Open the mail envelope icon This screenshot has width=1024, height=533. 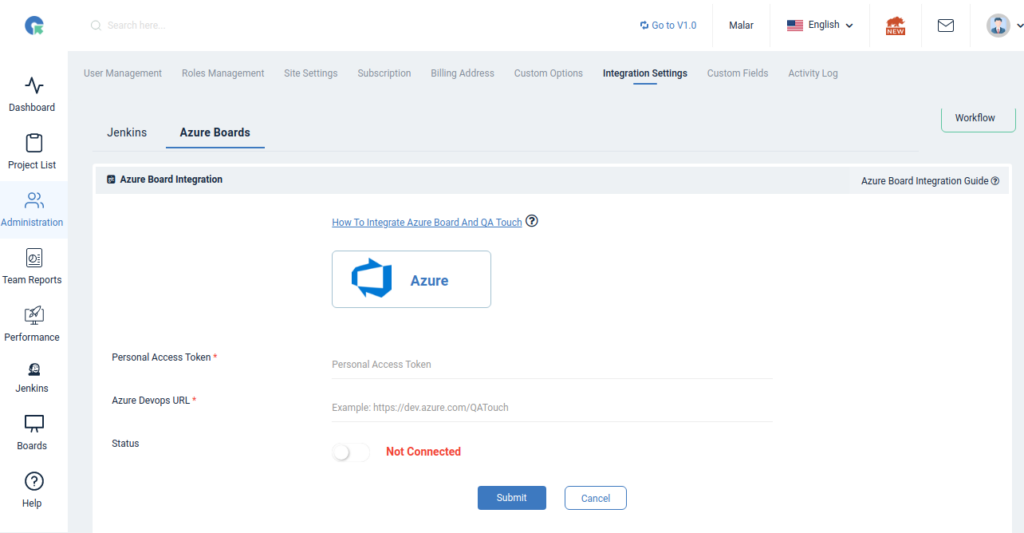pos(945,26)
